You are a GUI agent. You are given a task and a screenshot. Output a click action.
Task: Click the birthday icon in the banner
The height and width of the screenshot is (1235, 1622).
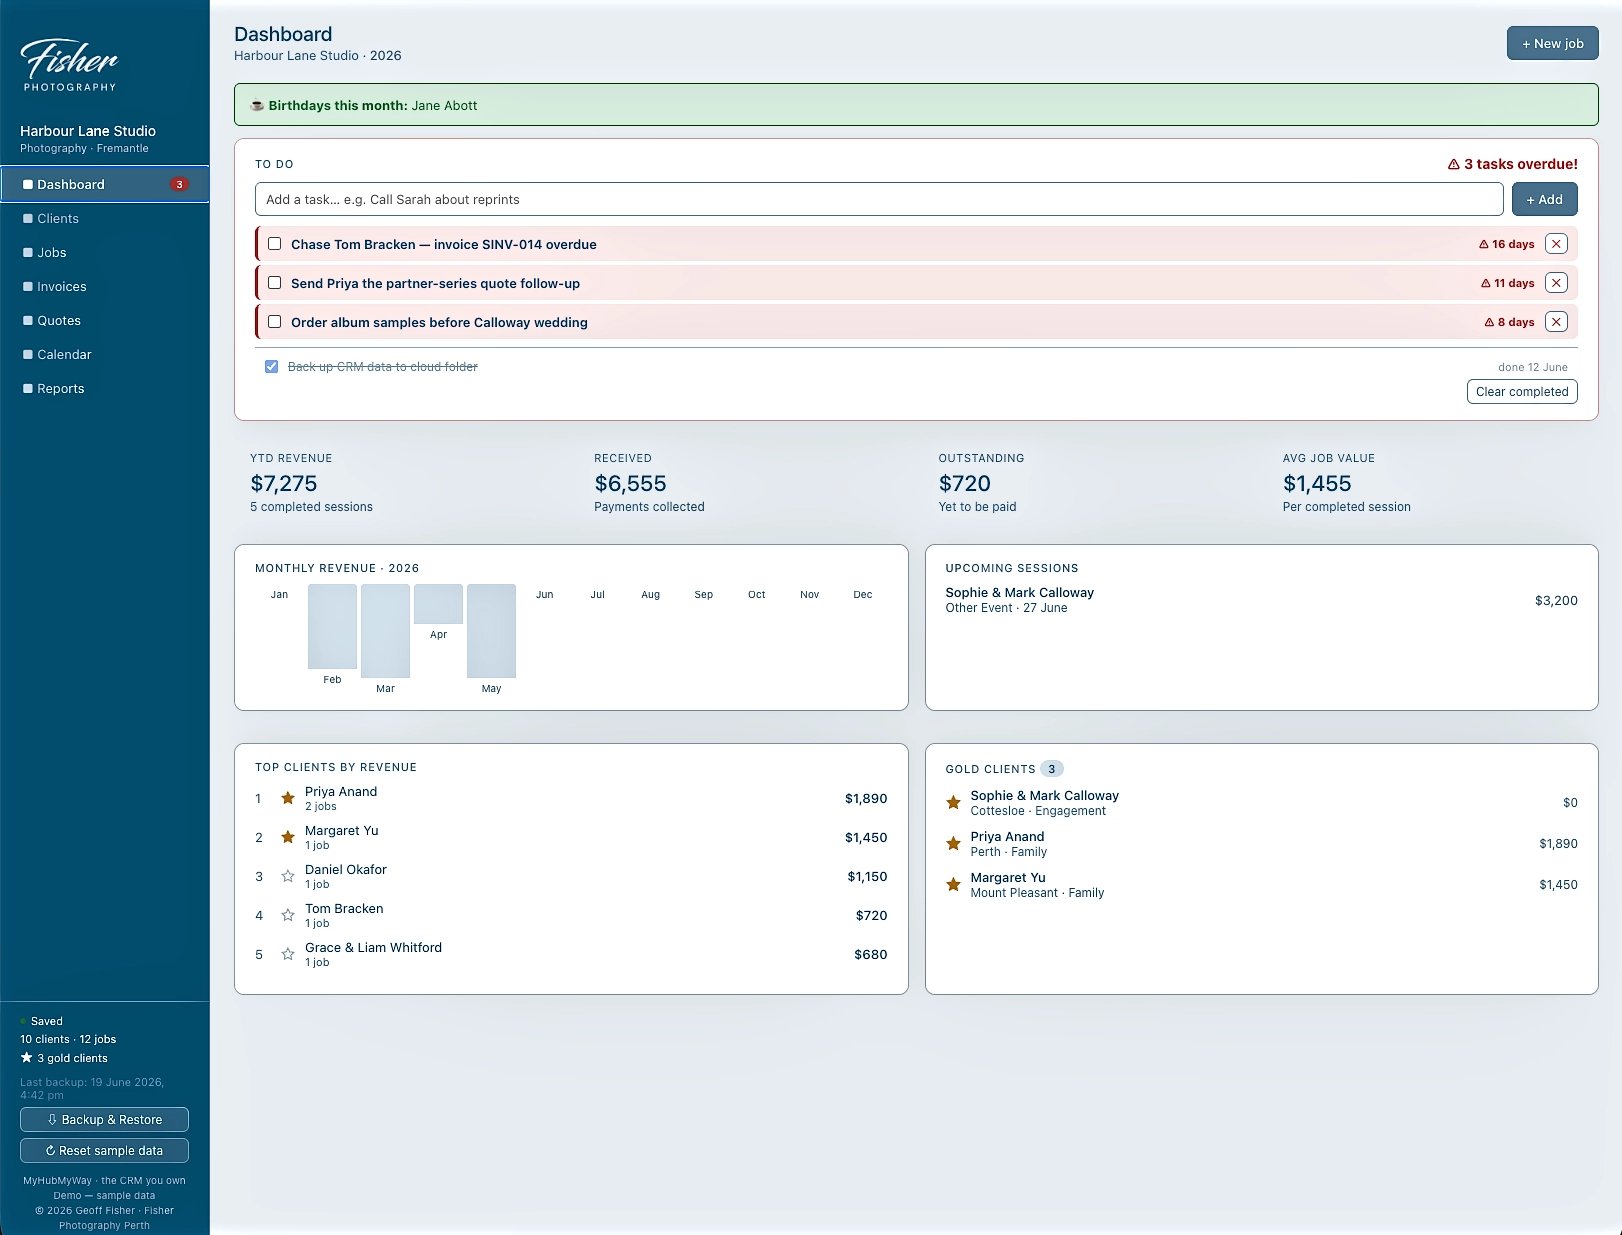coord(257,105)
